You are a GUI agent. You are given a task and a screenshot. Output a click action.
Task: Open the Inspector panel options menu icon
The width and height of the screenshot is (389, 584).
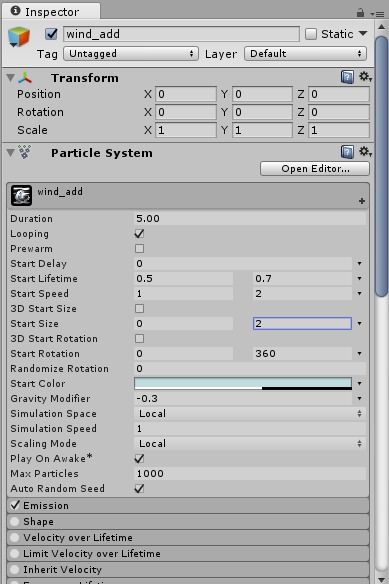click(377, 14)
